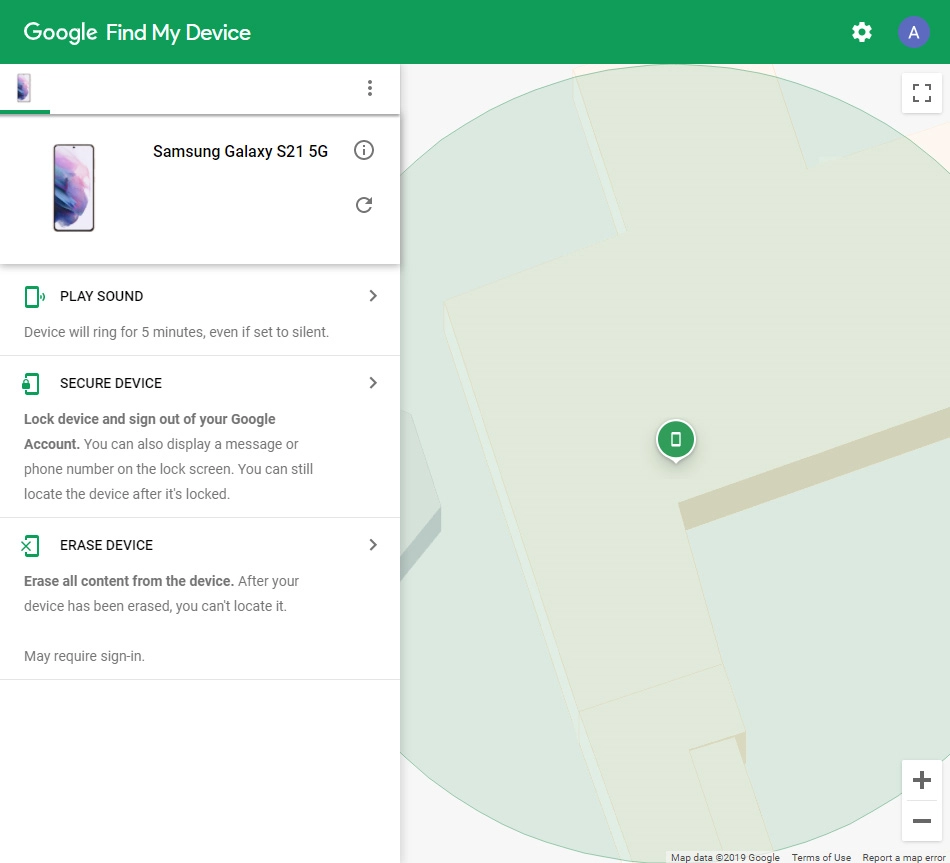The height and width of the screenshot is (863, 950).
Task: Click the Play Sound phone icon
Action: (34, 296)
